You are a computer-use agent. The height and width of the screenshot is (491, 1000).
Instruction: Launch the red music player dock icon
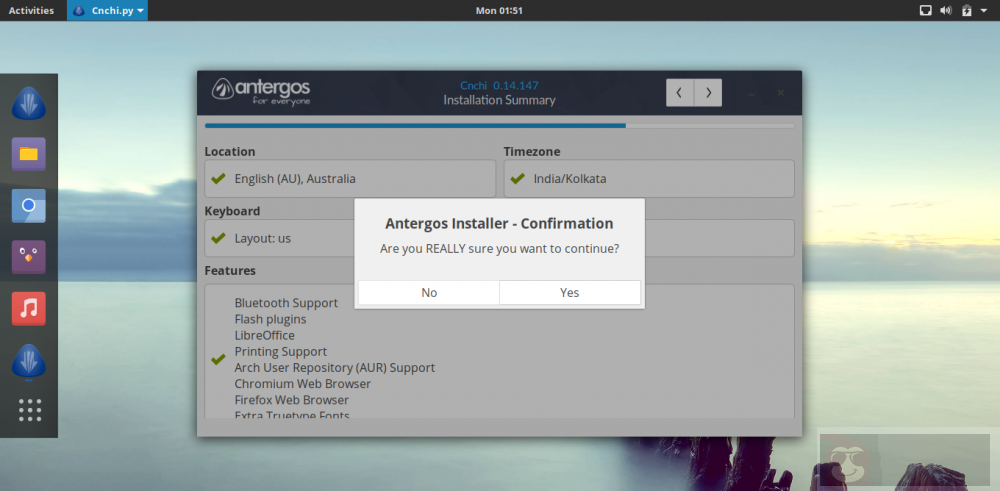click(x=29, y=309)
